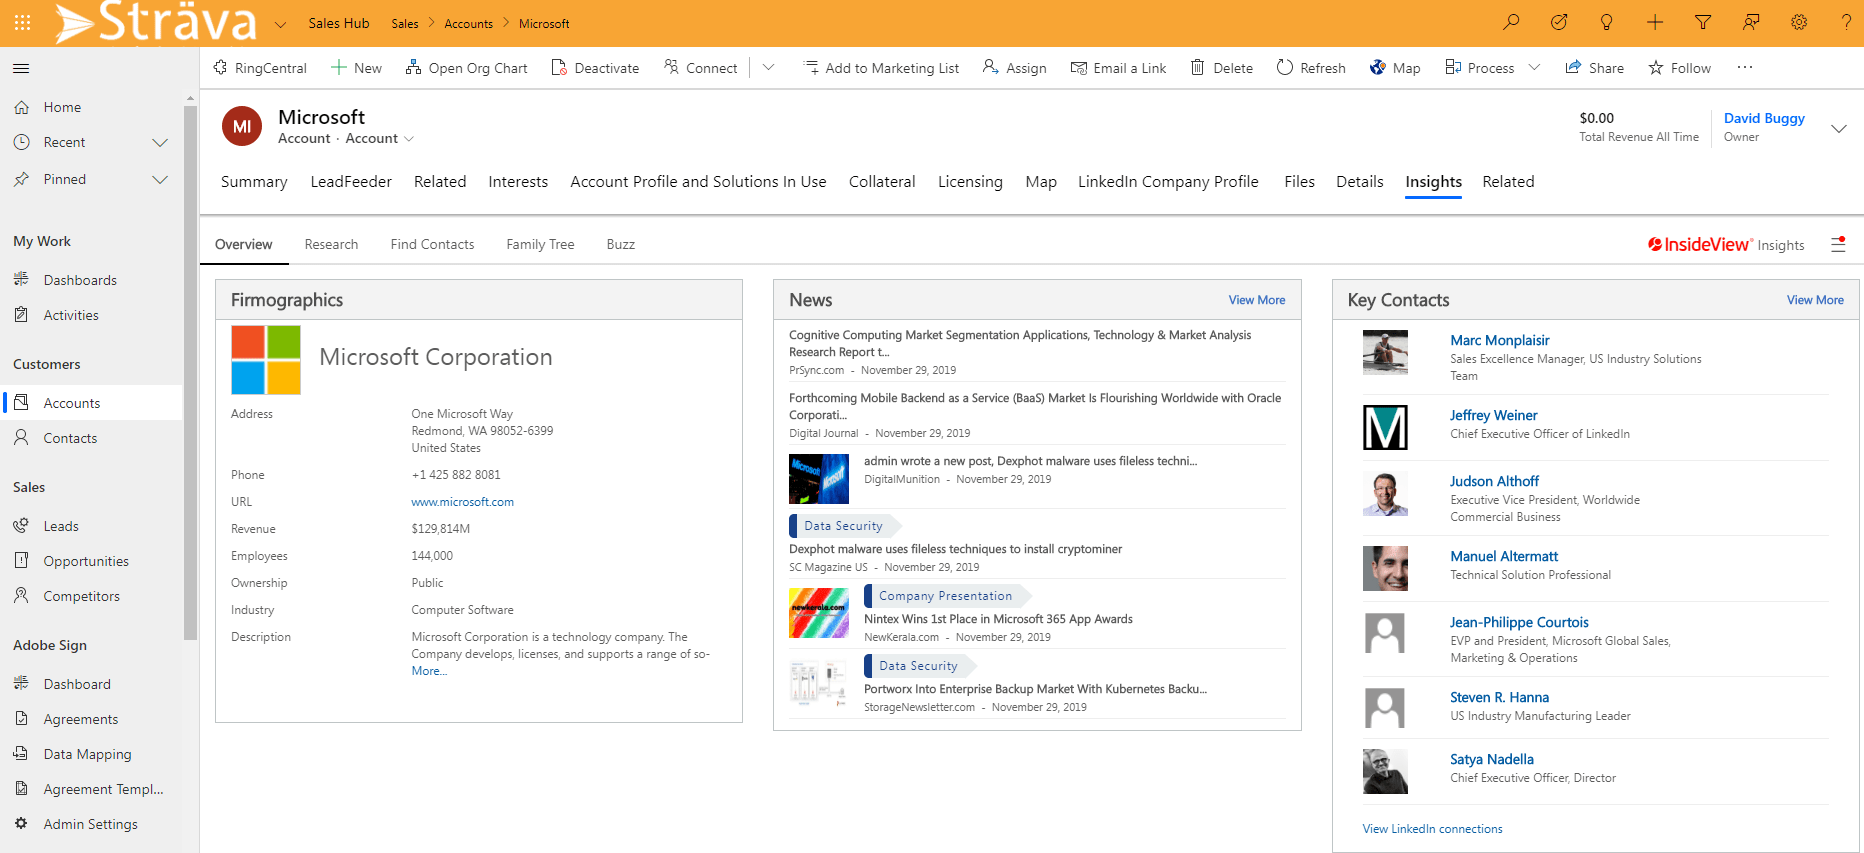The width and height of the screenshot is (1864, 853).
Task: Open Admin Settings in sidebar
Action: pos(91,825)
